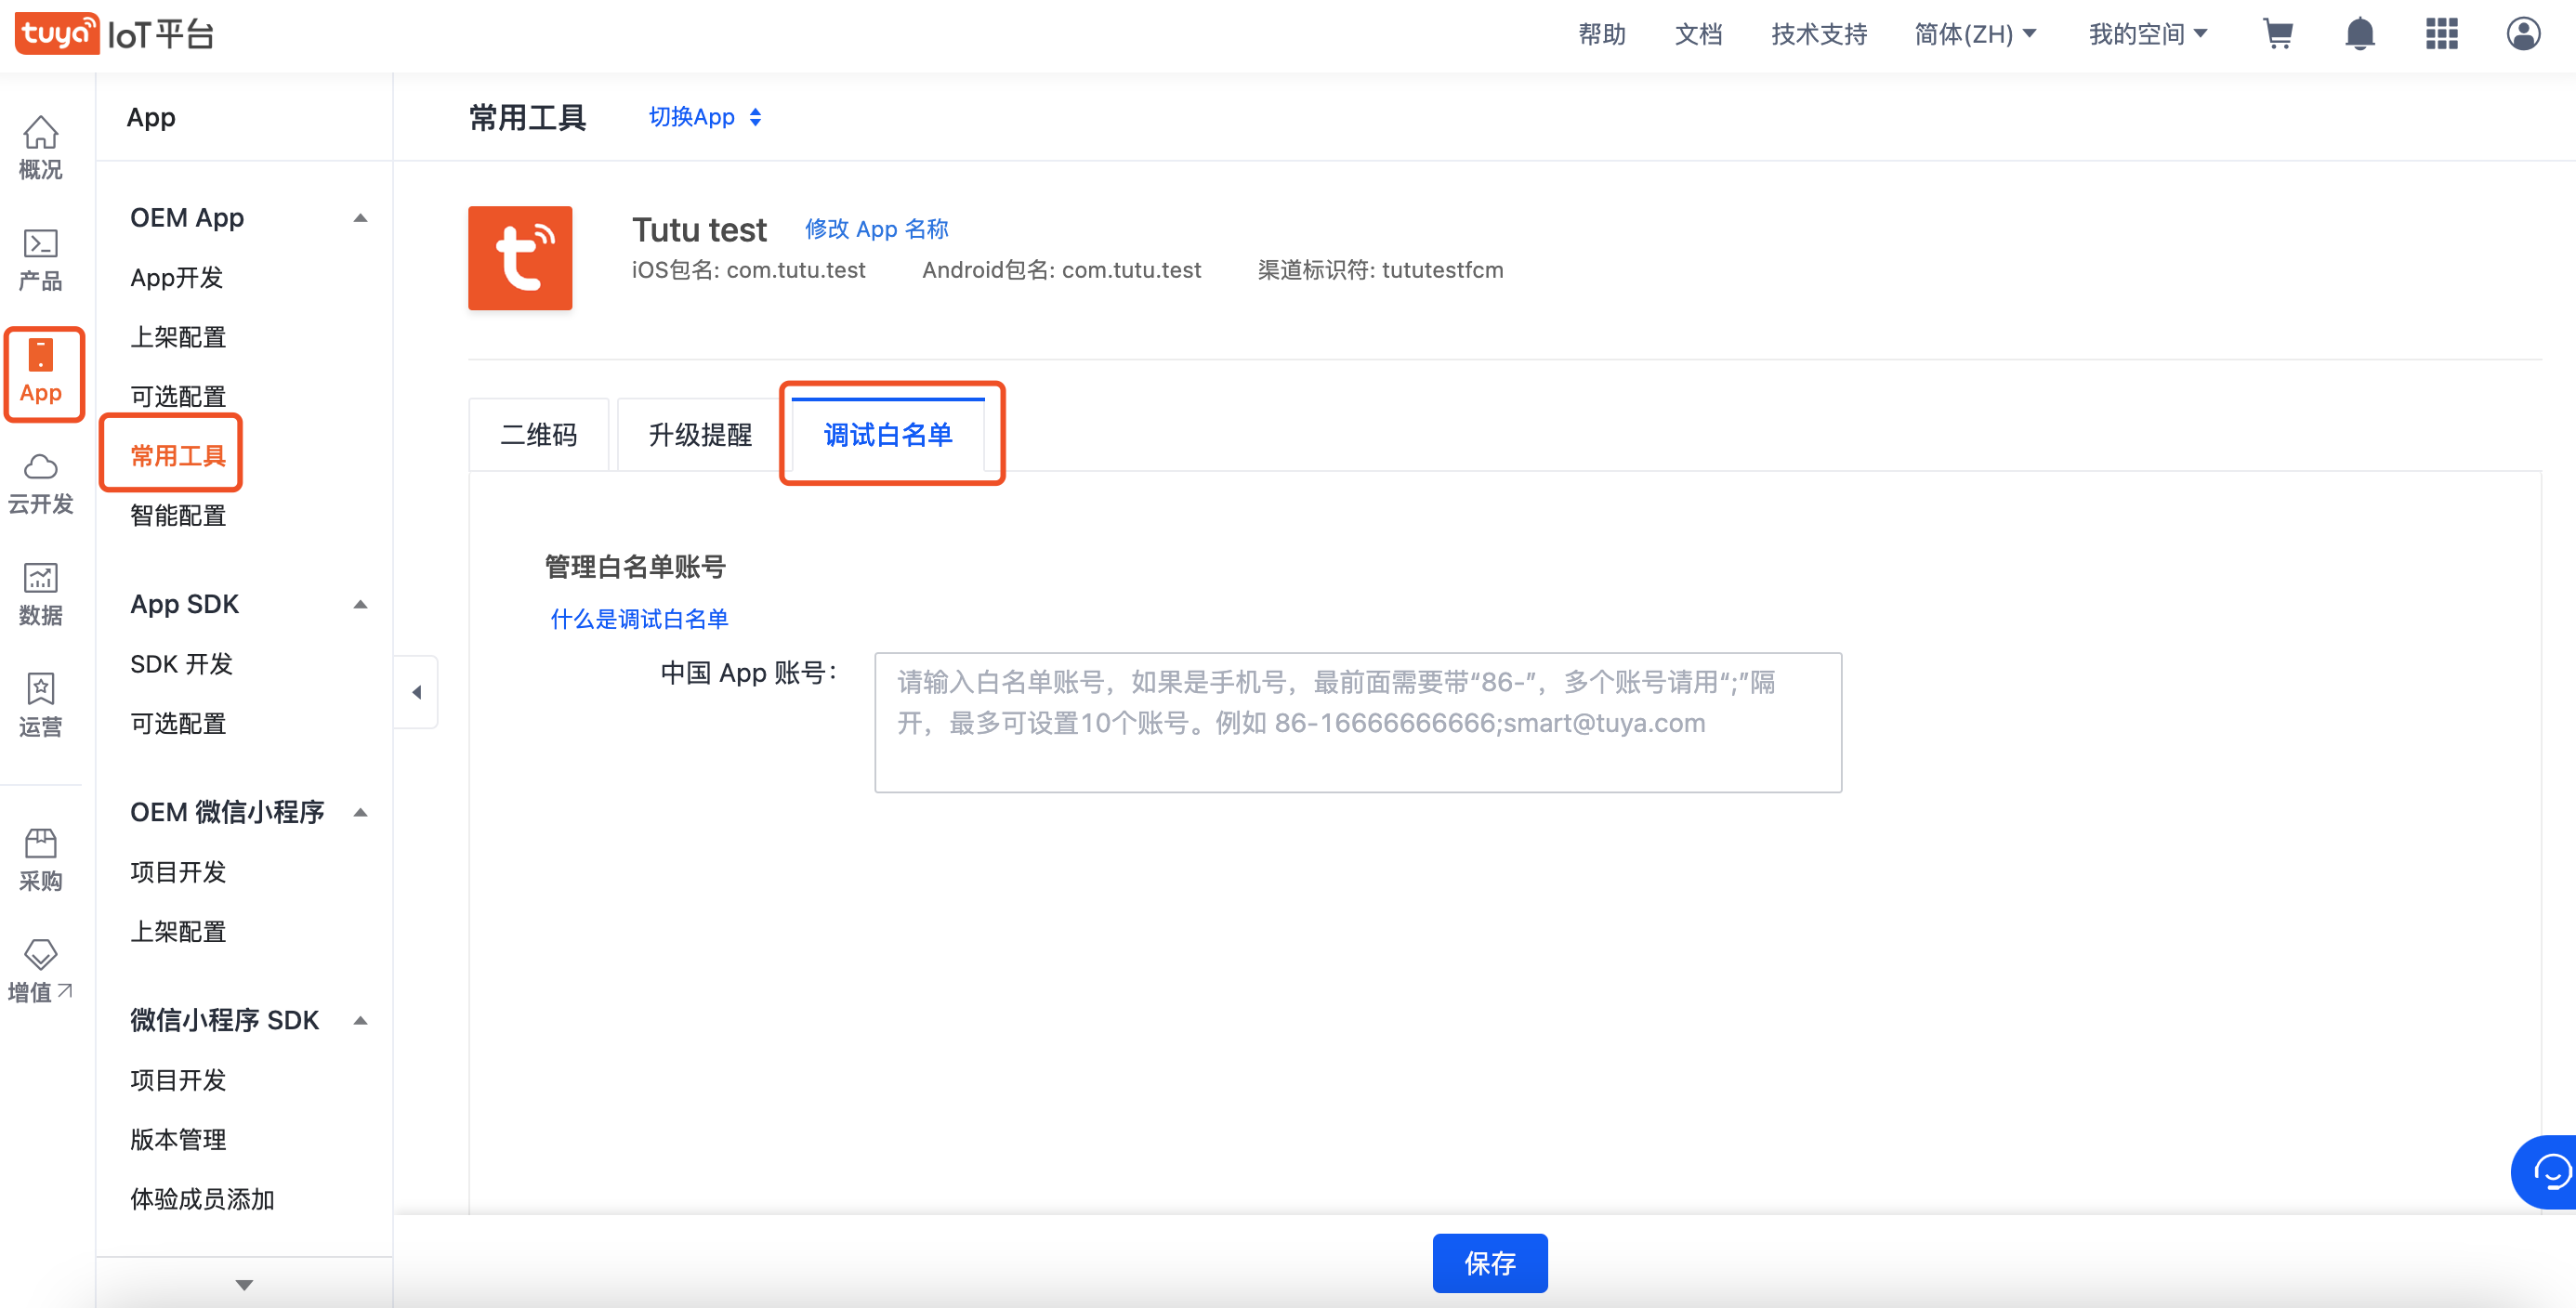Open the notification bell icon
The width and height of the screenshot is (2576, 1308).
(2360, 34)
